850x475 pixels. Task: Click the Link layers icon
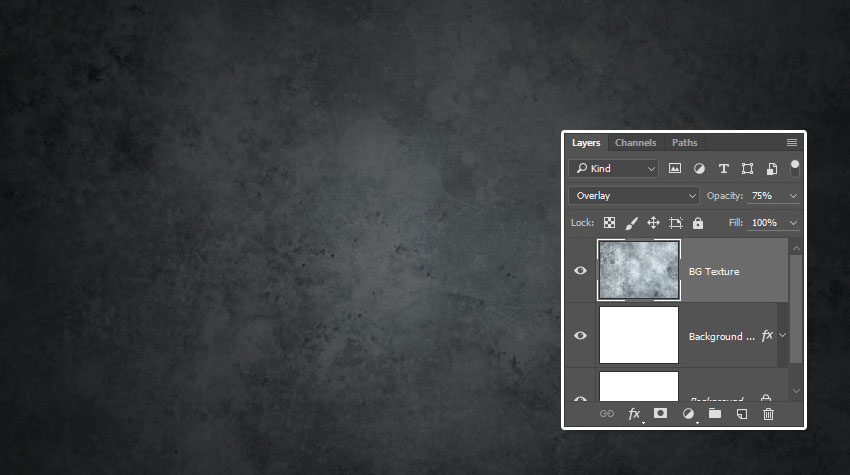[607, 414]
